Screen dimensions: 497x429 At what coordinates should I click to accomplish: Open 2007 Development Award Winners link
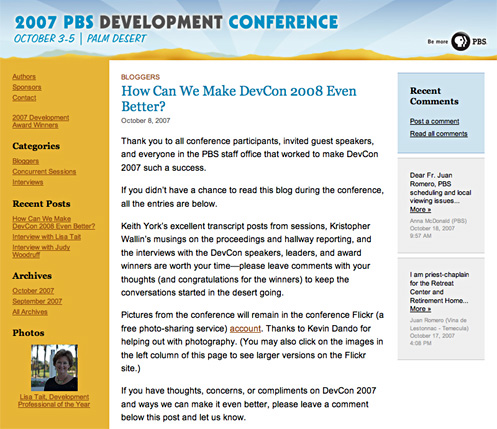click(41, 121)
